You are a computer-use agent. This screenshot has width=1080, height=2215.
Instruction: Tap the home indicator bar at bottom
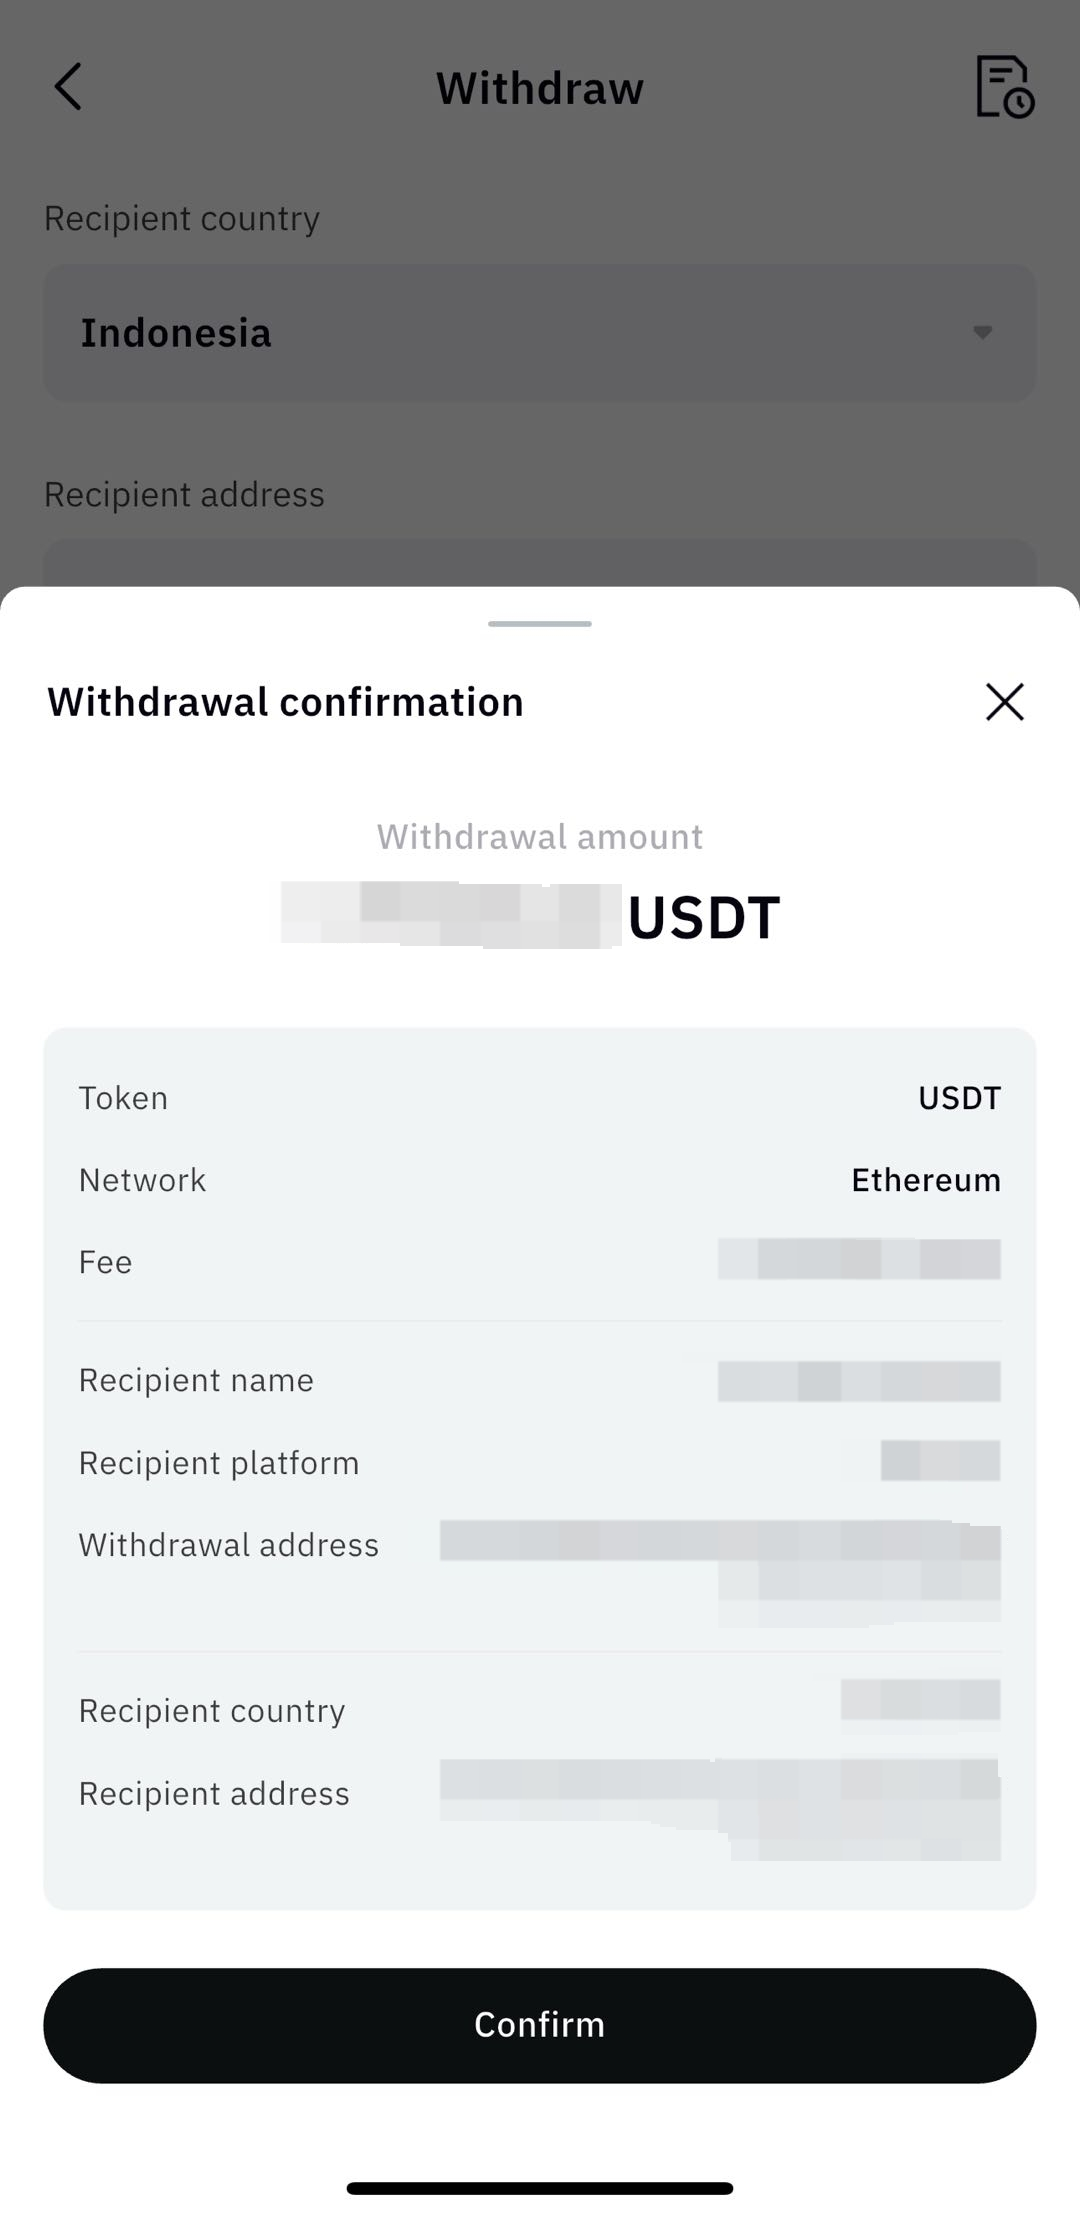tap(539, 2188)
